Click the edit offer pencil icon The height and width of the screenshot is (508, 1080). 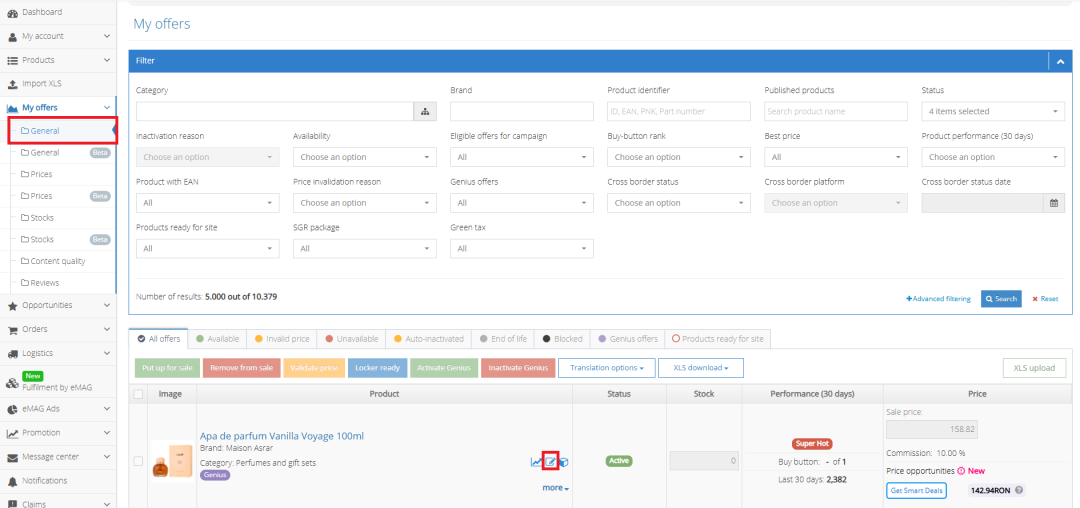[550, 462]
